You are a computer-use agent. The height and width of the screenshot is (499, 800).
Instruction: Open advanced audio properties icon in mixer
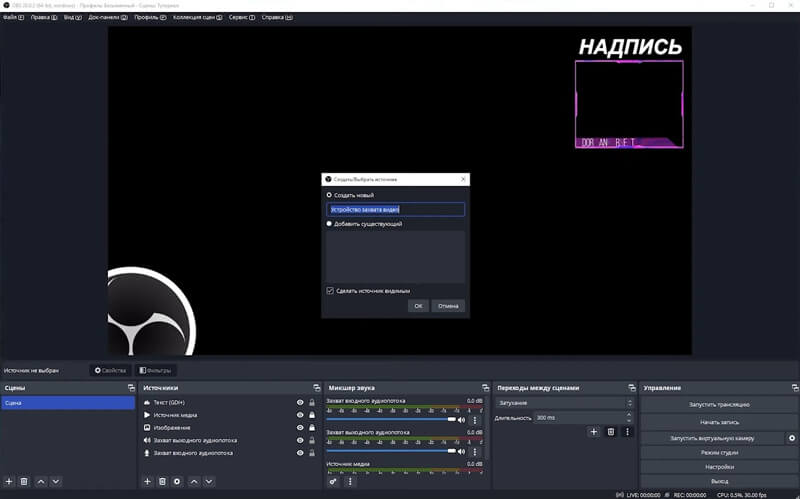pos(334,481)
